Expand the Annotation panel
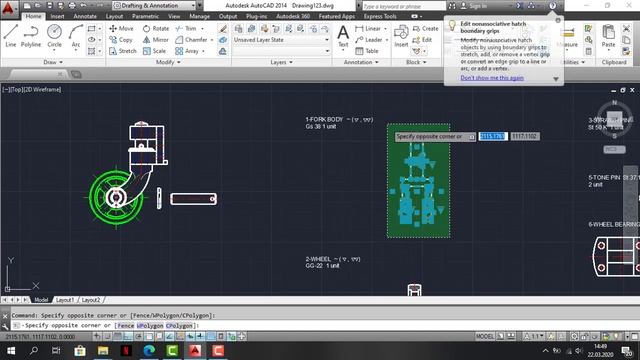The width and height of the screenshot is (640, 360). click(x=361, y=62)
